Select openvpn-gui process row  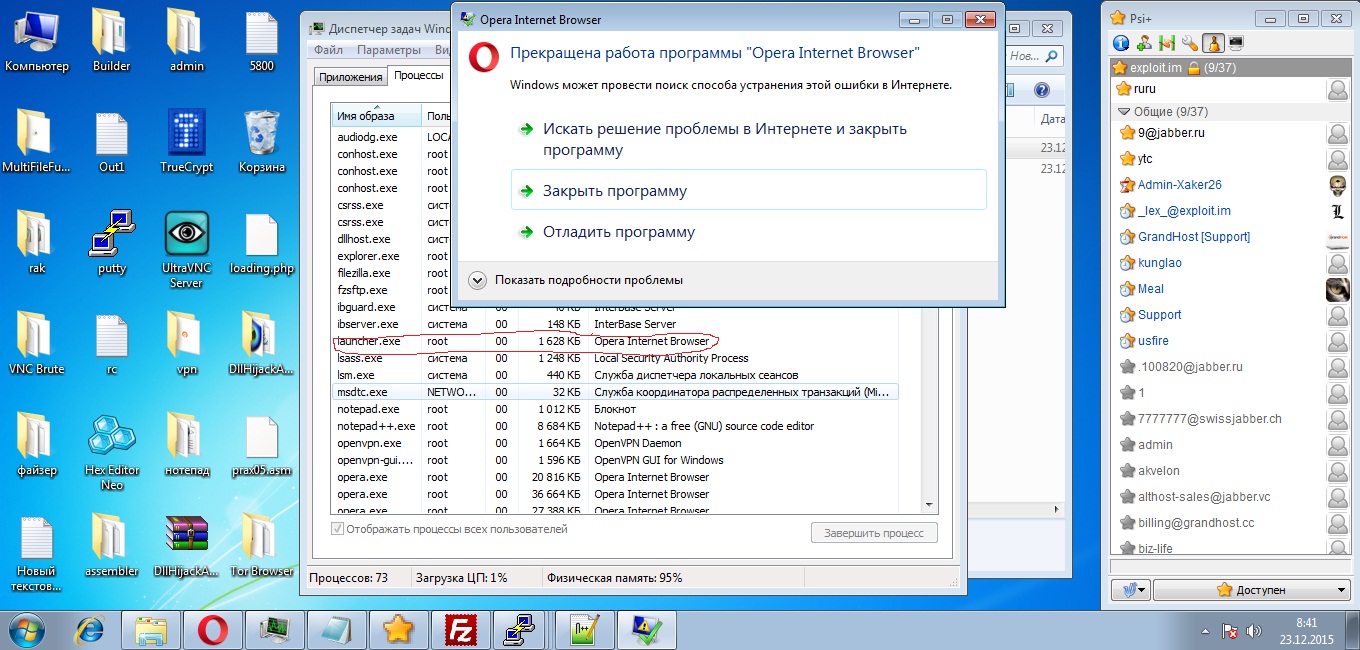coord(615,460)
